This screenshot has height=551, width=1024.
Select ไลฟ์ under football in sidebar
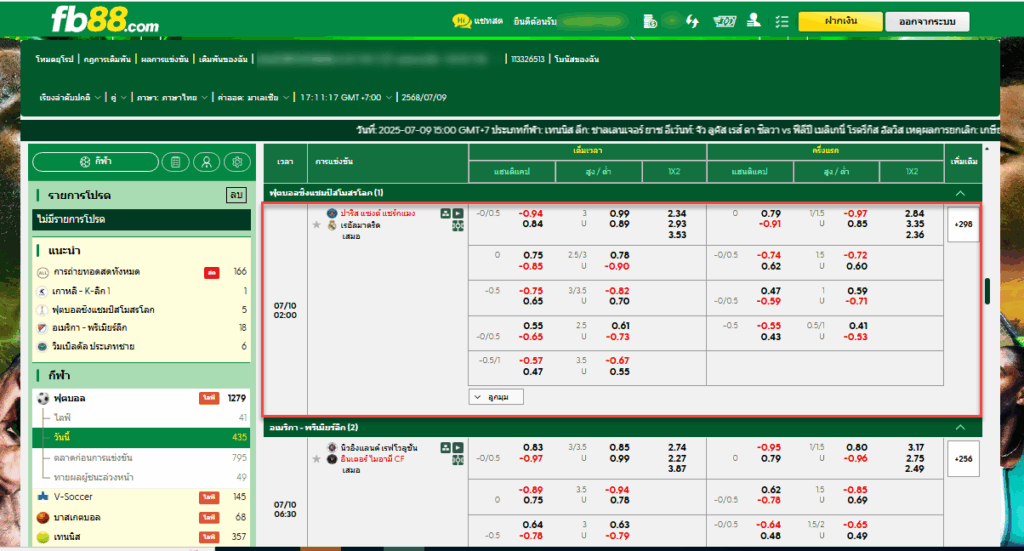click(141, 417)
